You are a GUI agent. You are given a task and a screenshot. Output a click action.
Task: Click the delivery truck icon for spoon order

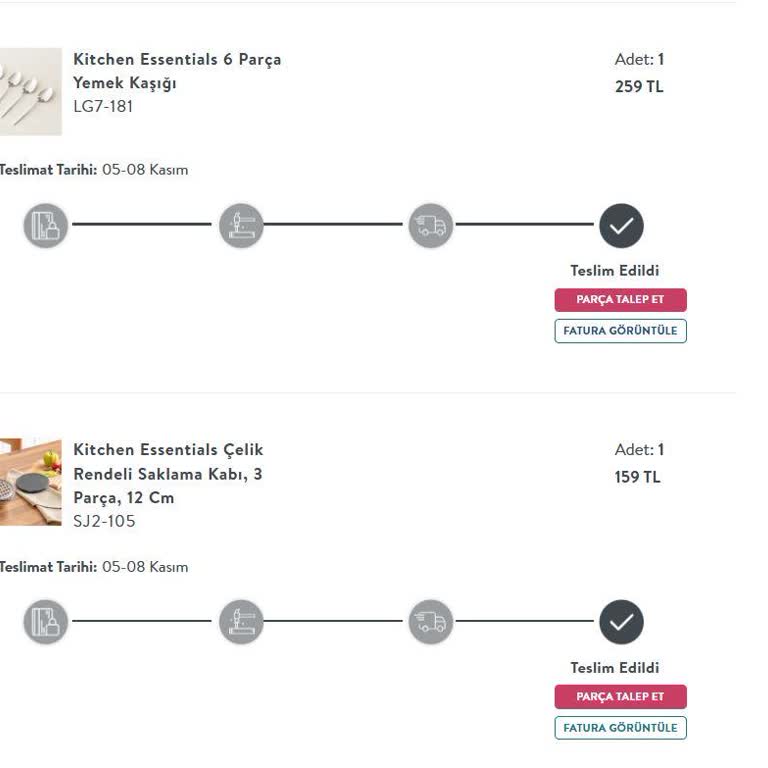point(431,226)
